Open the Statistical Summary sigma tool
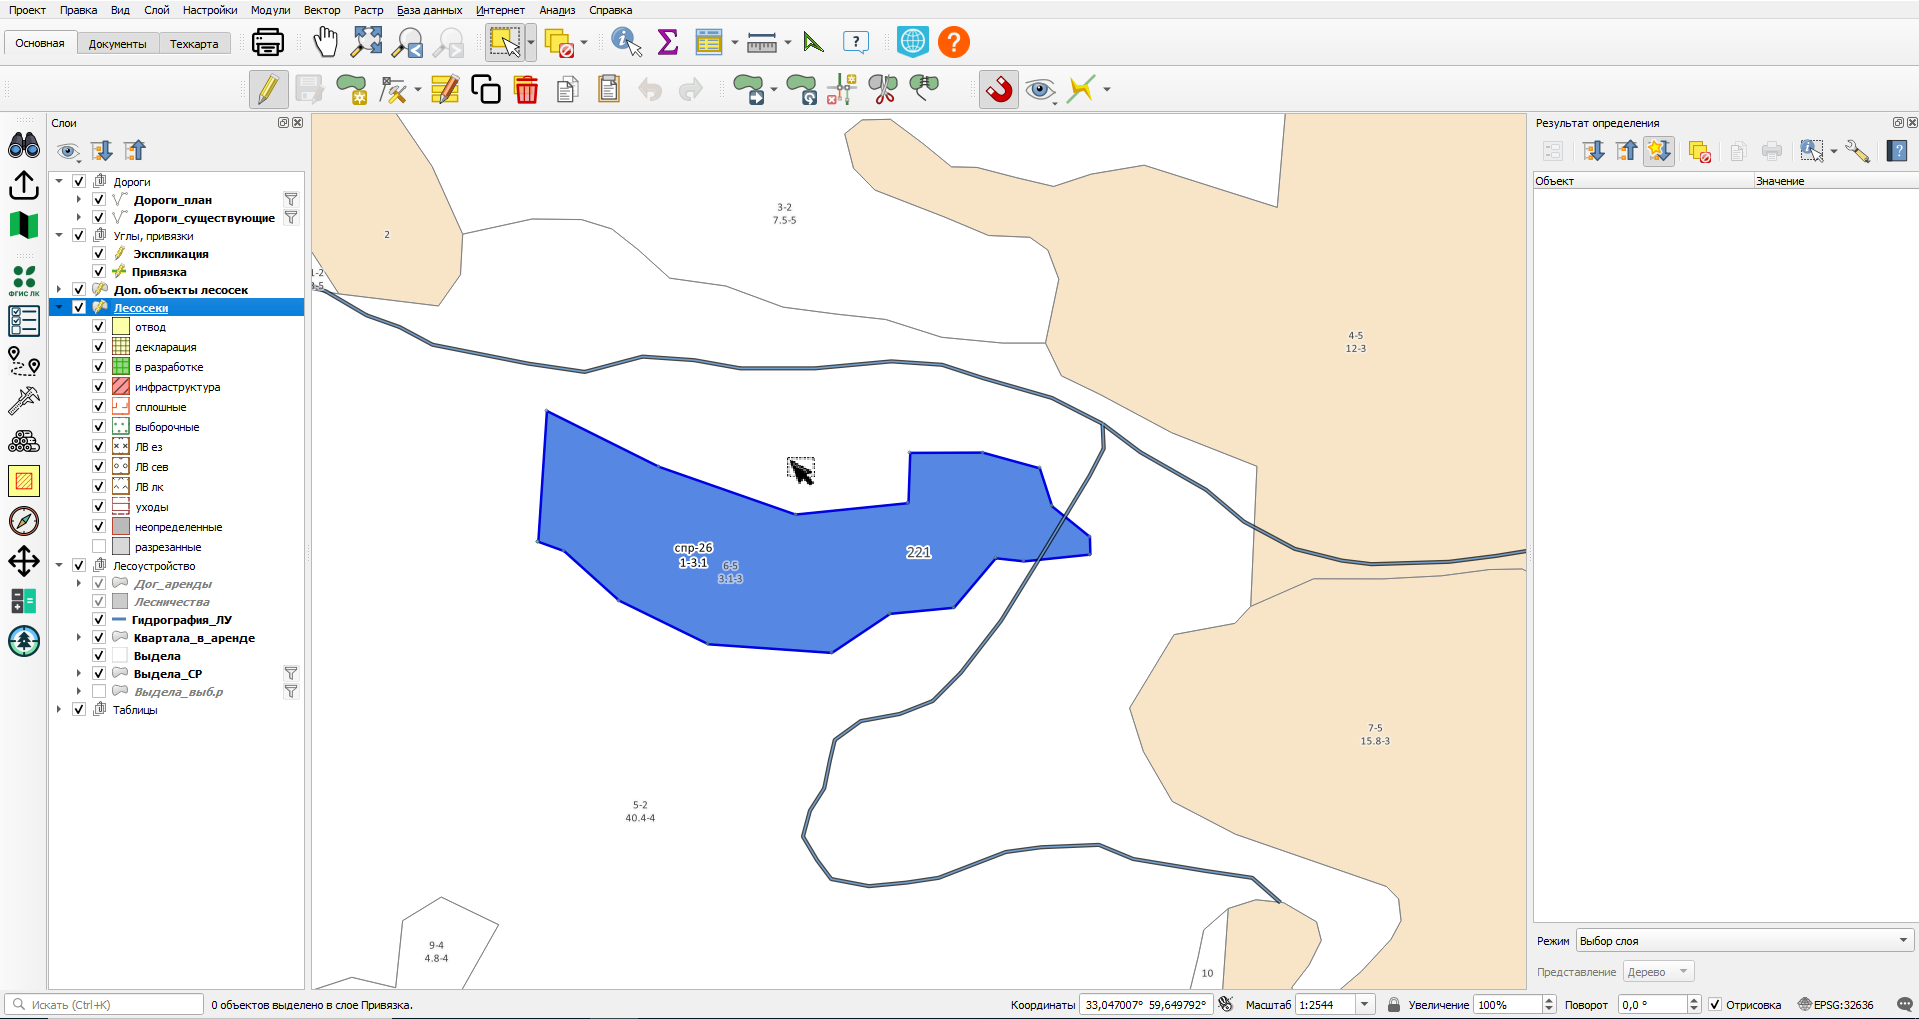 tap(668, 42)
